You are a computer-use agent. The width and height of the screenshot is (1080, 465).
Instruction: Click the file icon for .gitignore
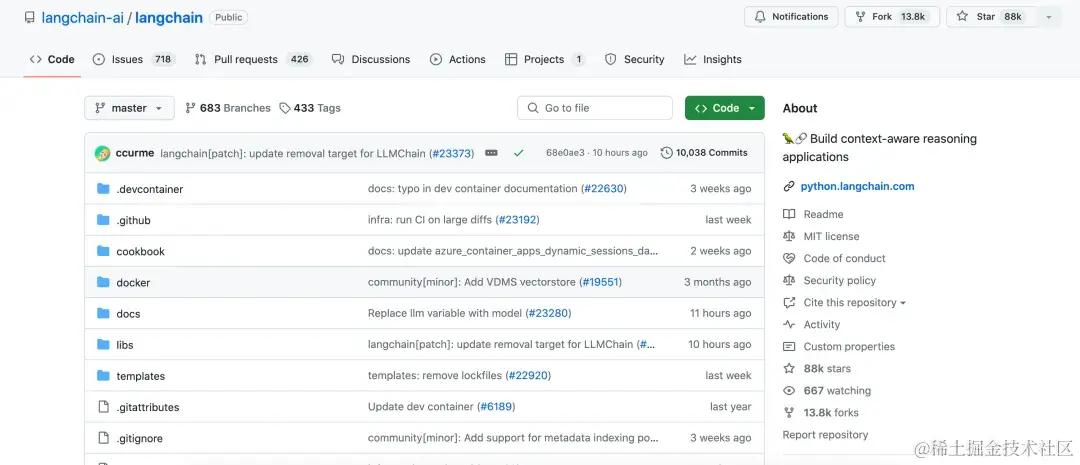pos(103,437)
